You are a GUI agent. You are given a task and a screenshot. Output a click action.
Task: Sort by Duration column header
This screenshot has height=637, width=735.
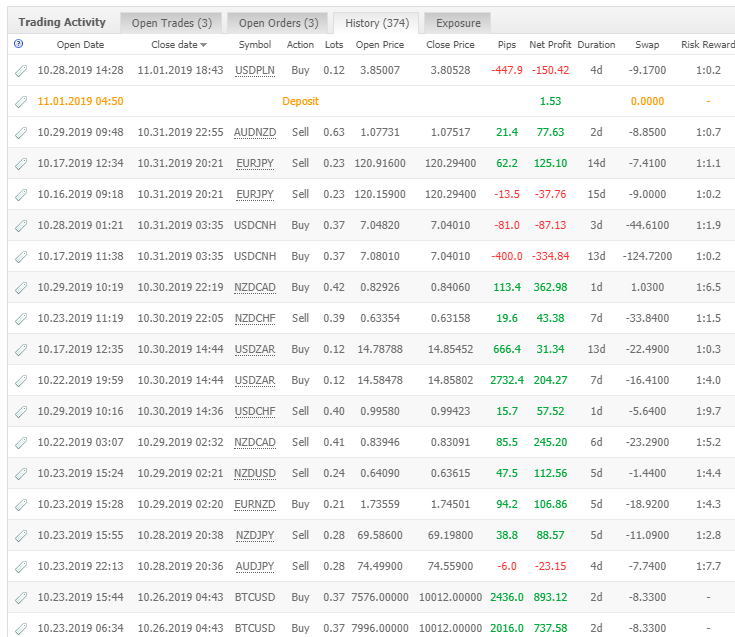click(x=596, y=45)
